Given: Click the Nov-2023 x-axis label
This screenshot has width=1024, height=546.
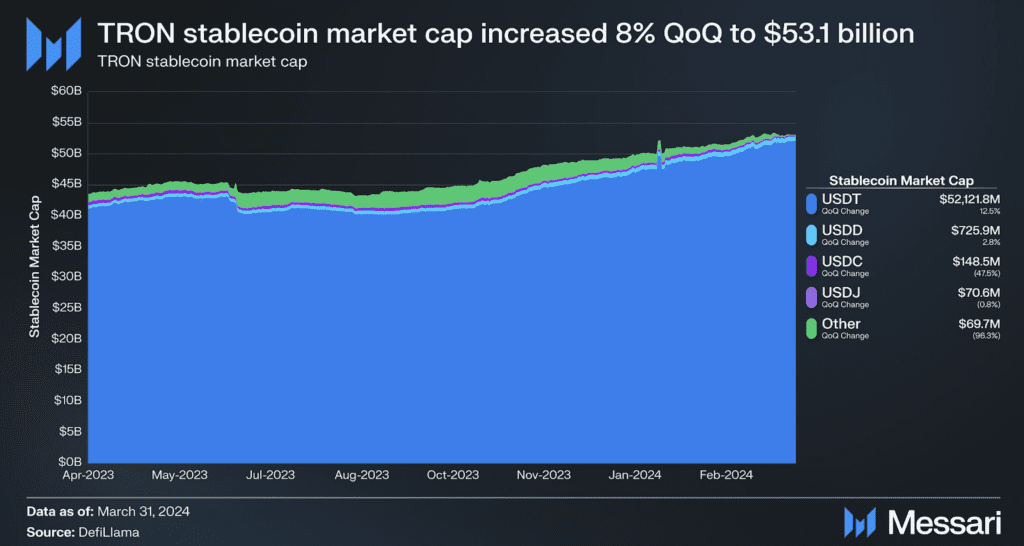Looking at the screenshot, I should (544, 476).
